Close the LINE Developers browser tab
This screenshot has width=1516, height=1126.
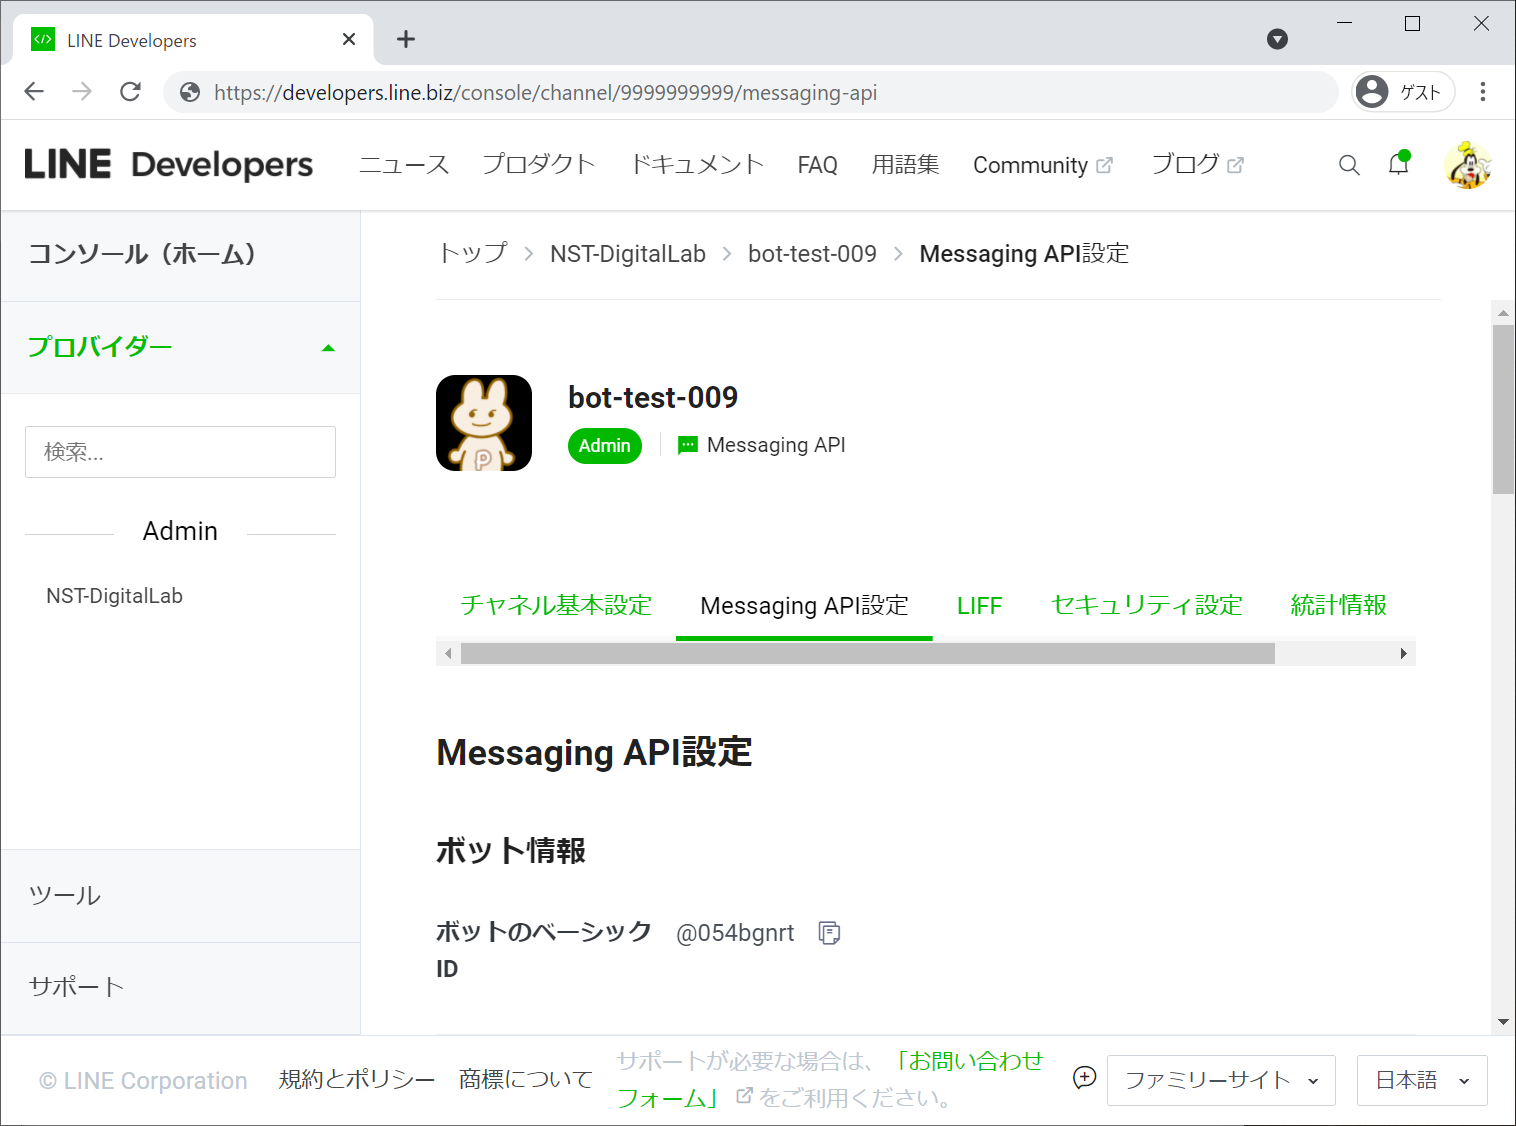pyautogui.click(x=349, y=39)
